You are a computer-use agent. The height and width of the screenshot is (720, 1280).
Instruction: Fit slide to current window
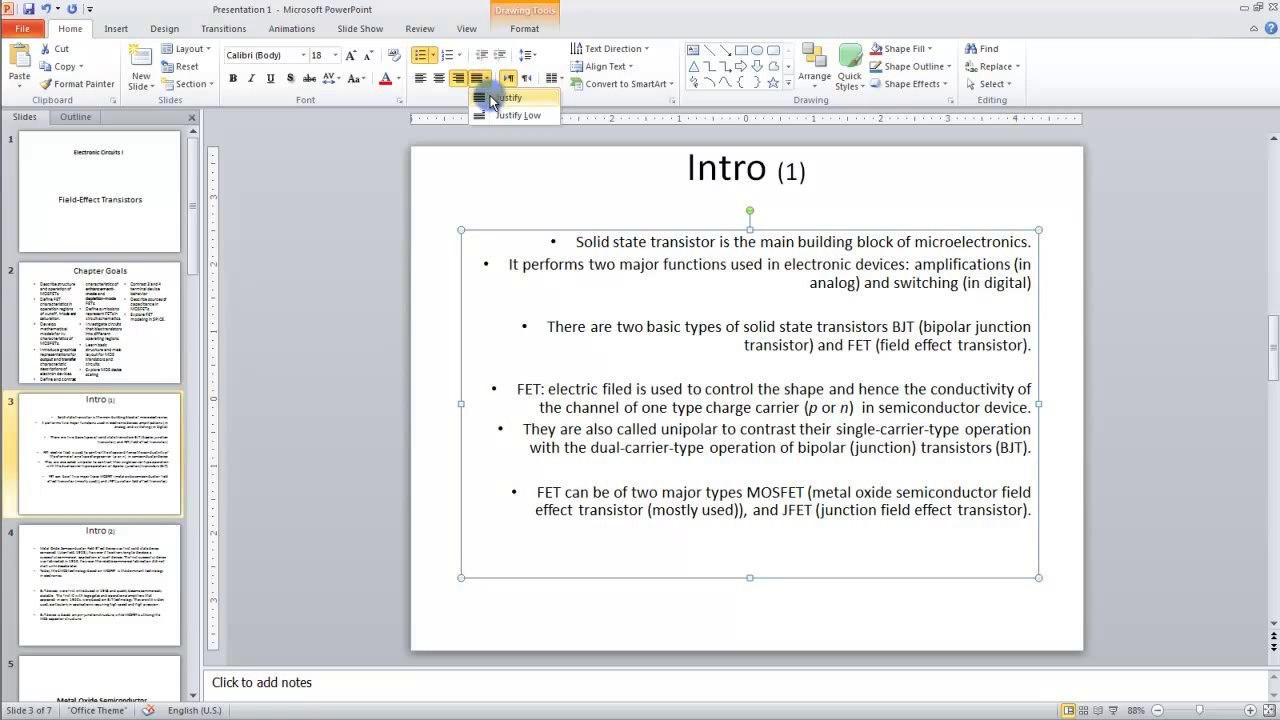(1269, 710)
